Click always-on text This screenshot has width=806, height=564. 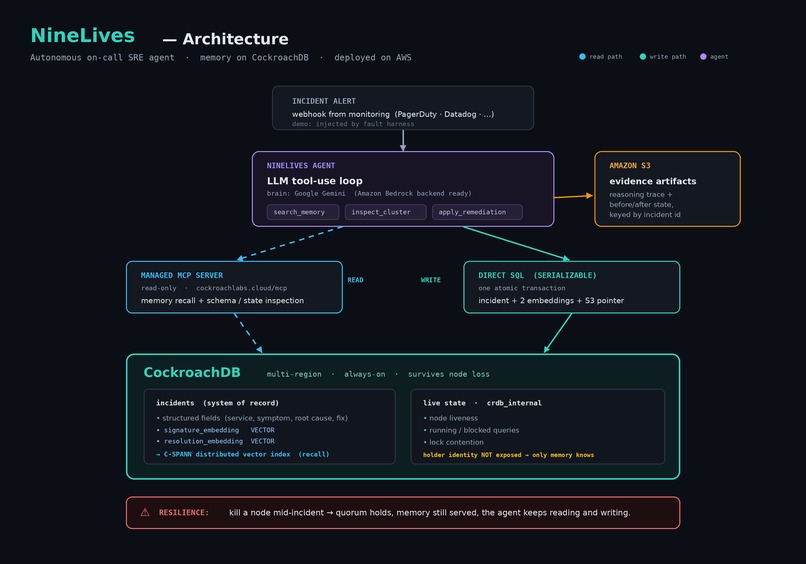[x=364, y=374]
